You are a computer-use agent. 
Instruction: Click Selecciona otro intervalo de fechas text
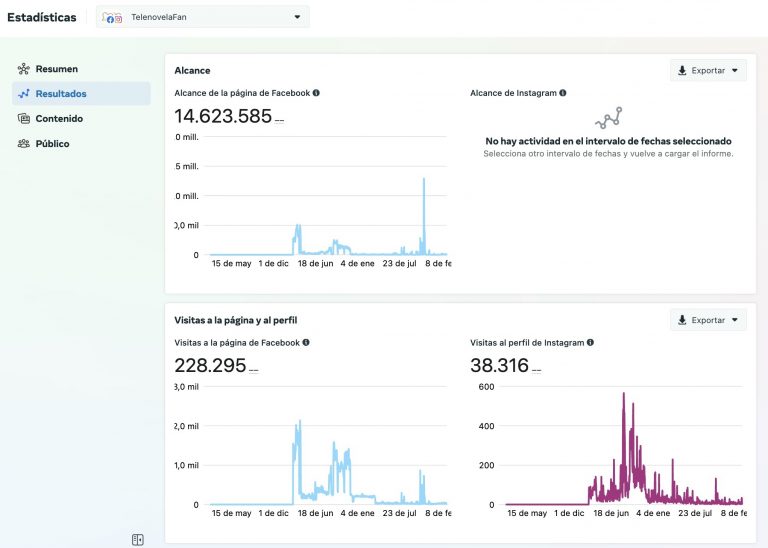(608, 154)
